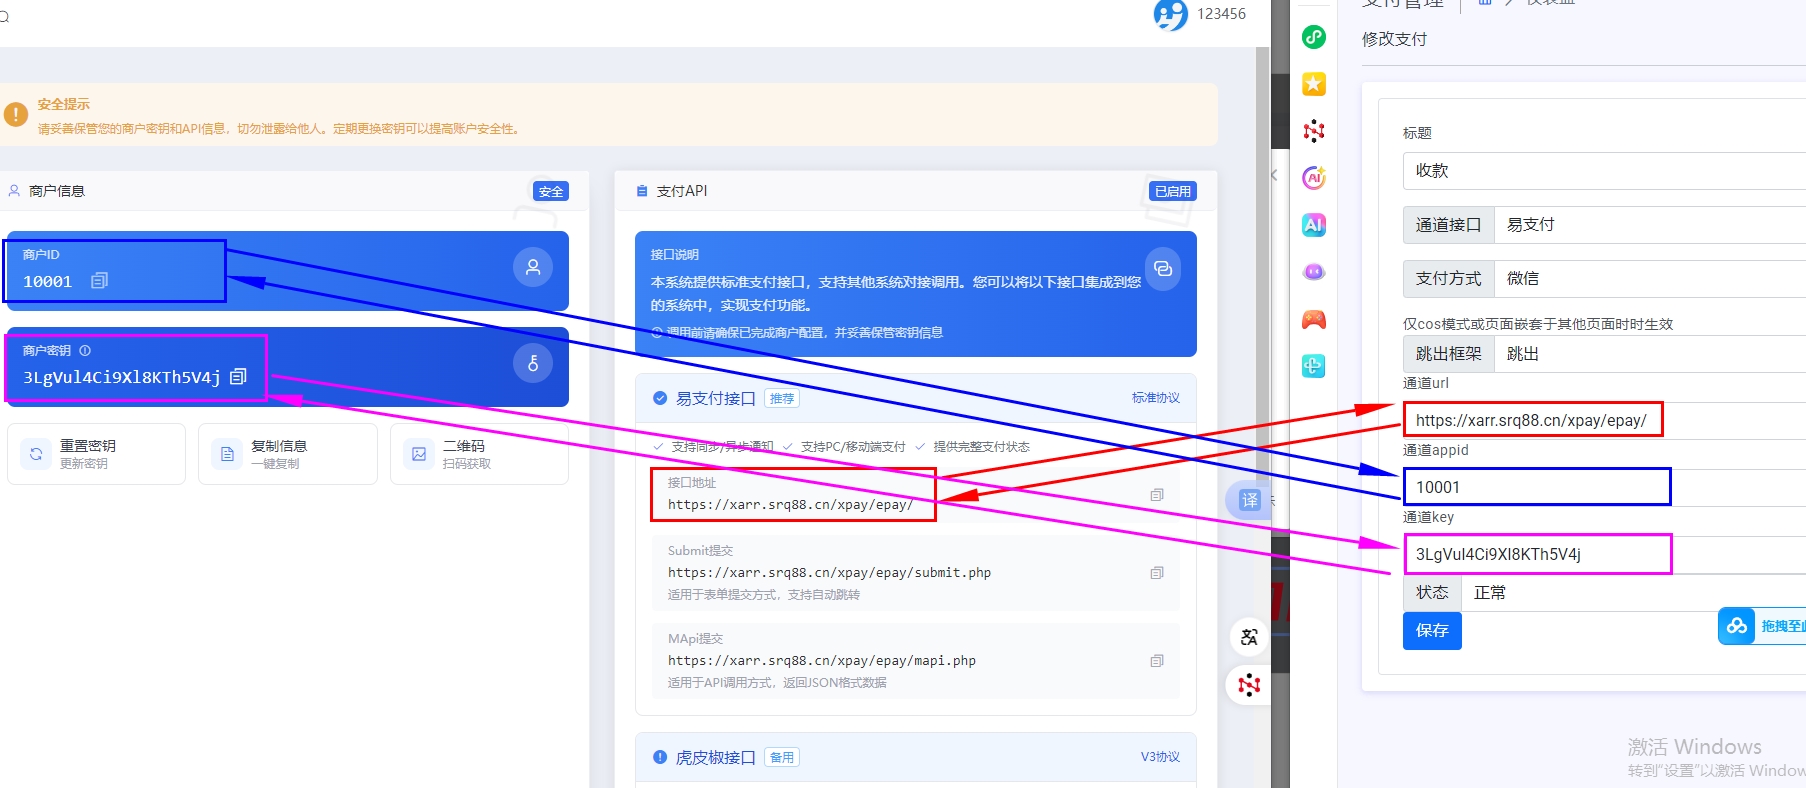
Task: Click the 标题 input field containing 收款
Action: point(1600,171)
